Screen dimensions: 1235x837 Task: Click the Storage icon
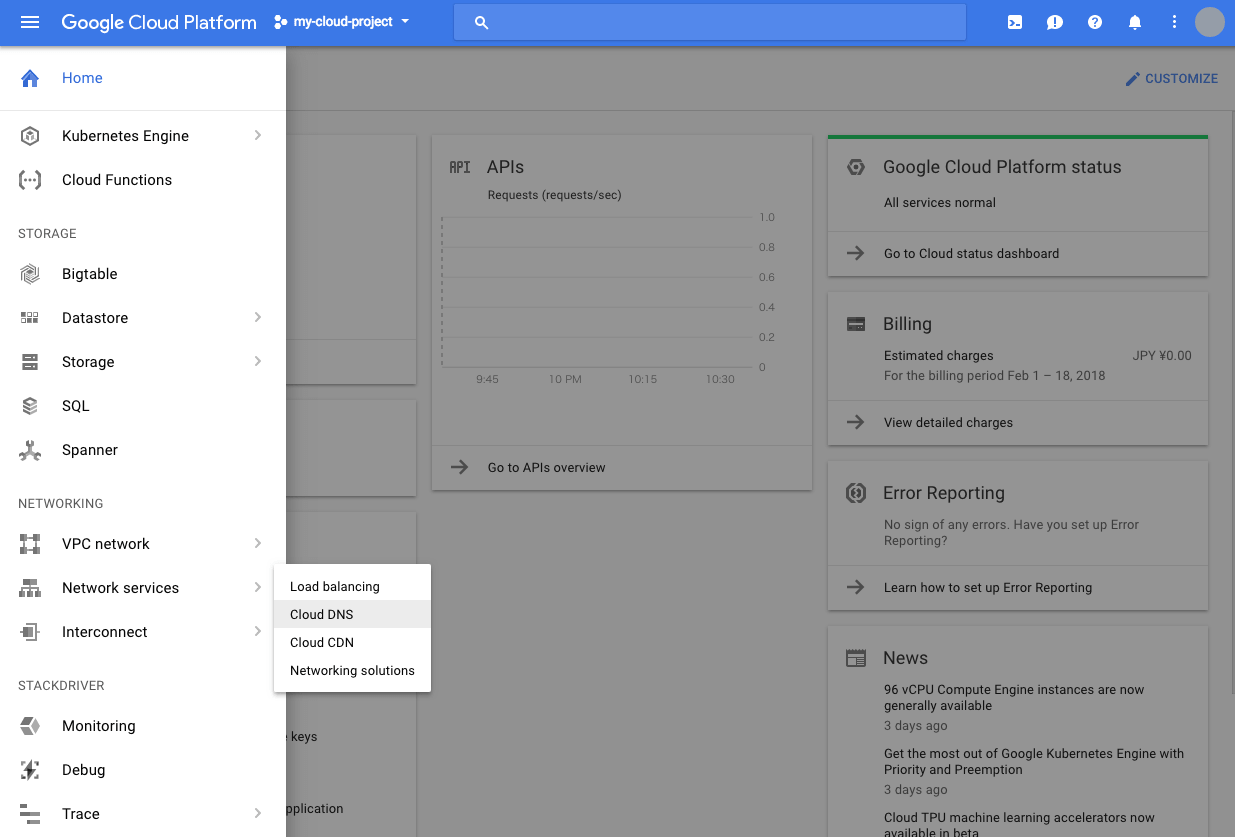[x=30, y=362]
